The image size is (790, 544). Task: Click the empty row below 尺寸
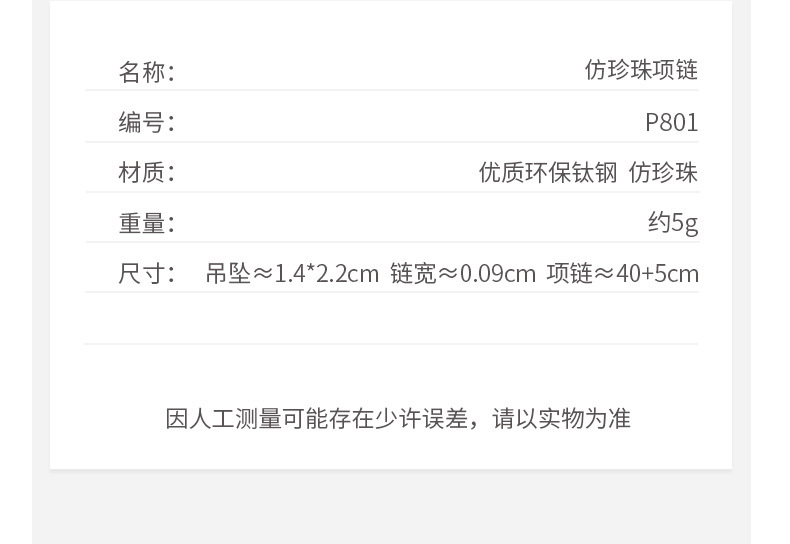391,318
